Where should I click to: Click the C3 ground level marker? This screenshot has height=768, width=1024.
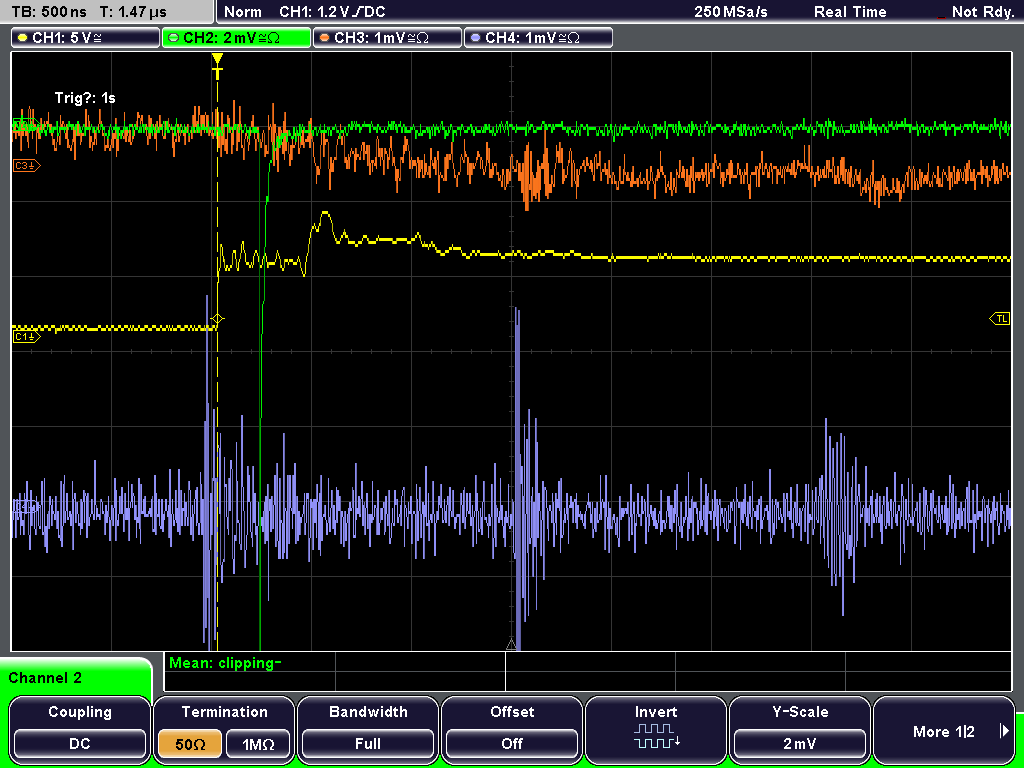click(27, 166)
